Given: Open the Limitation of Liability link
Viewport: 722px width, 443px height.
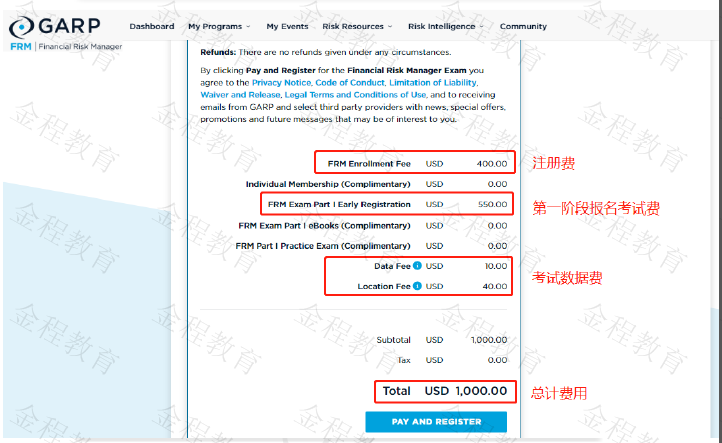Looking at the screenshot, I should point(433,82).
